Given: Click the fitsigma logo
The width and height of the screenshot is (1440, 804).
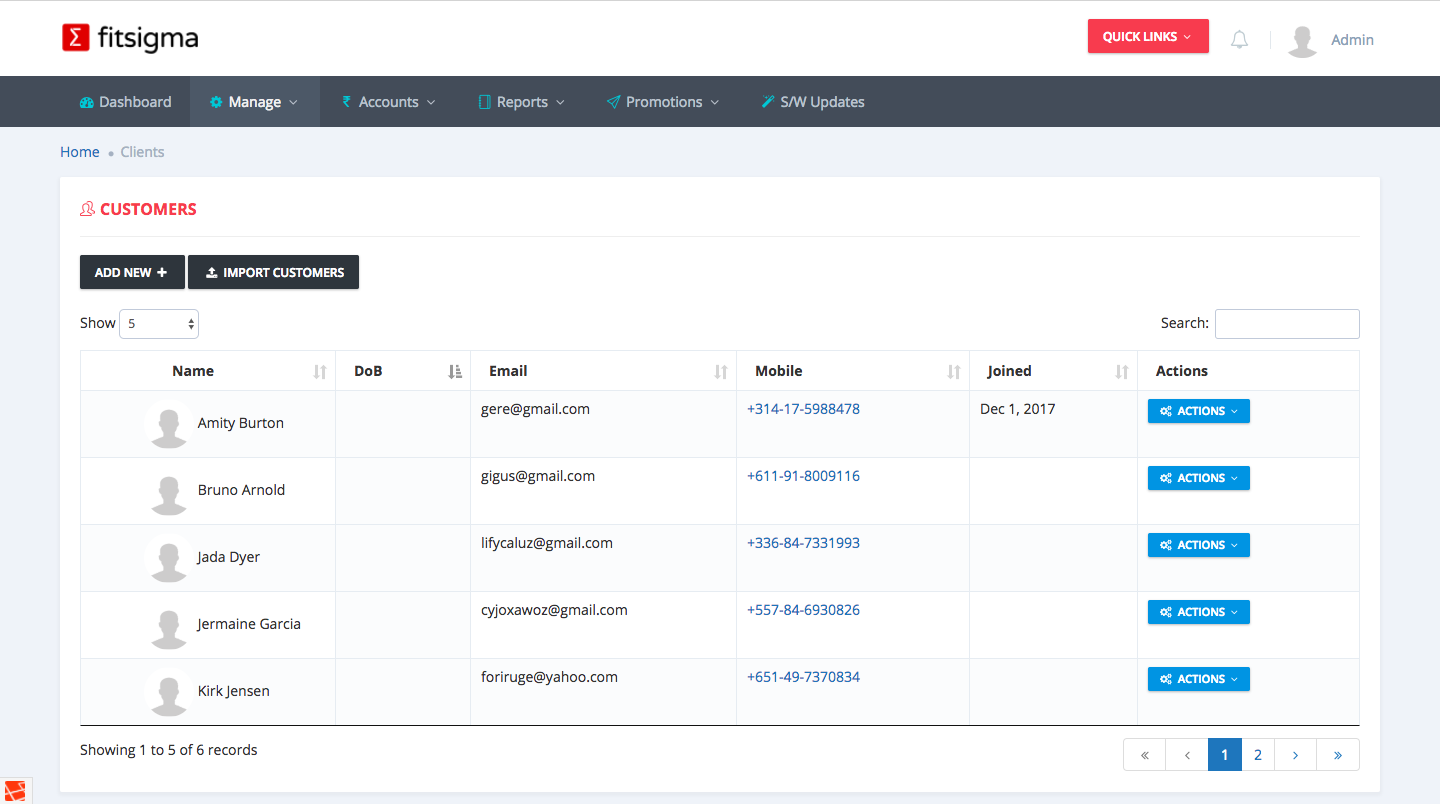Looking at the screenshot, I should (130, 38).
